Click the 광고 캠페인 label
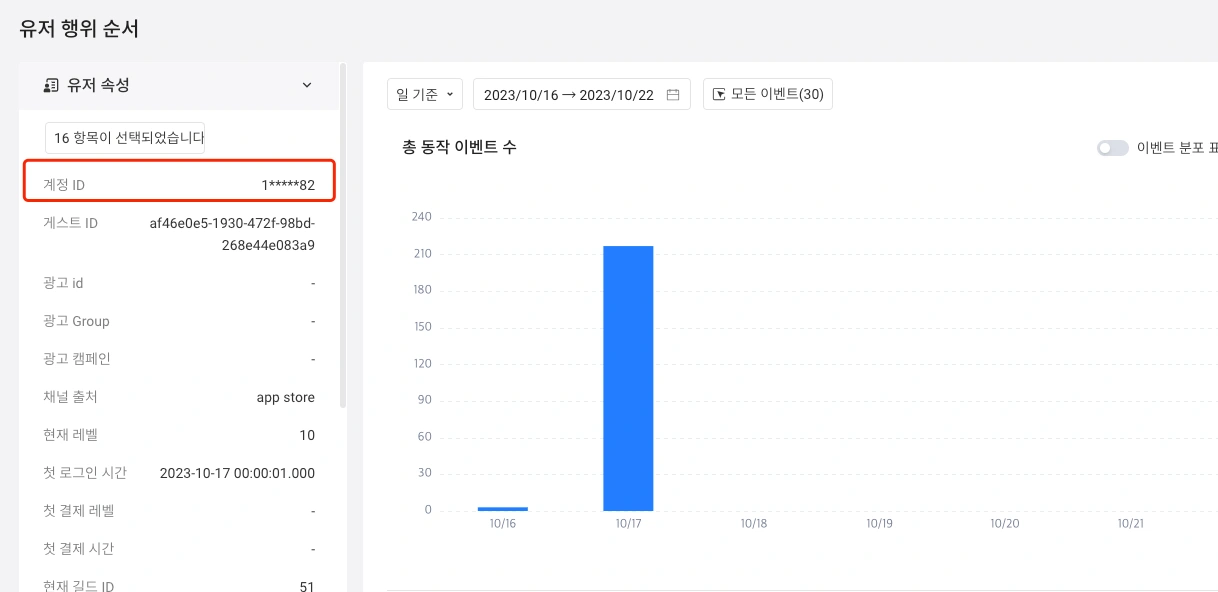Screen dimensions: 1218x592 pyautogui.click(x=77, y=359)
